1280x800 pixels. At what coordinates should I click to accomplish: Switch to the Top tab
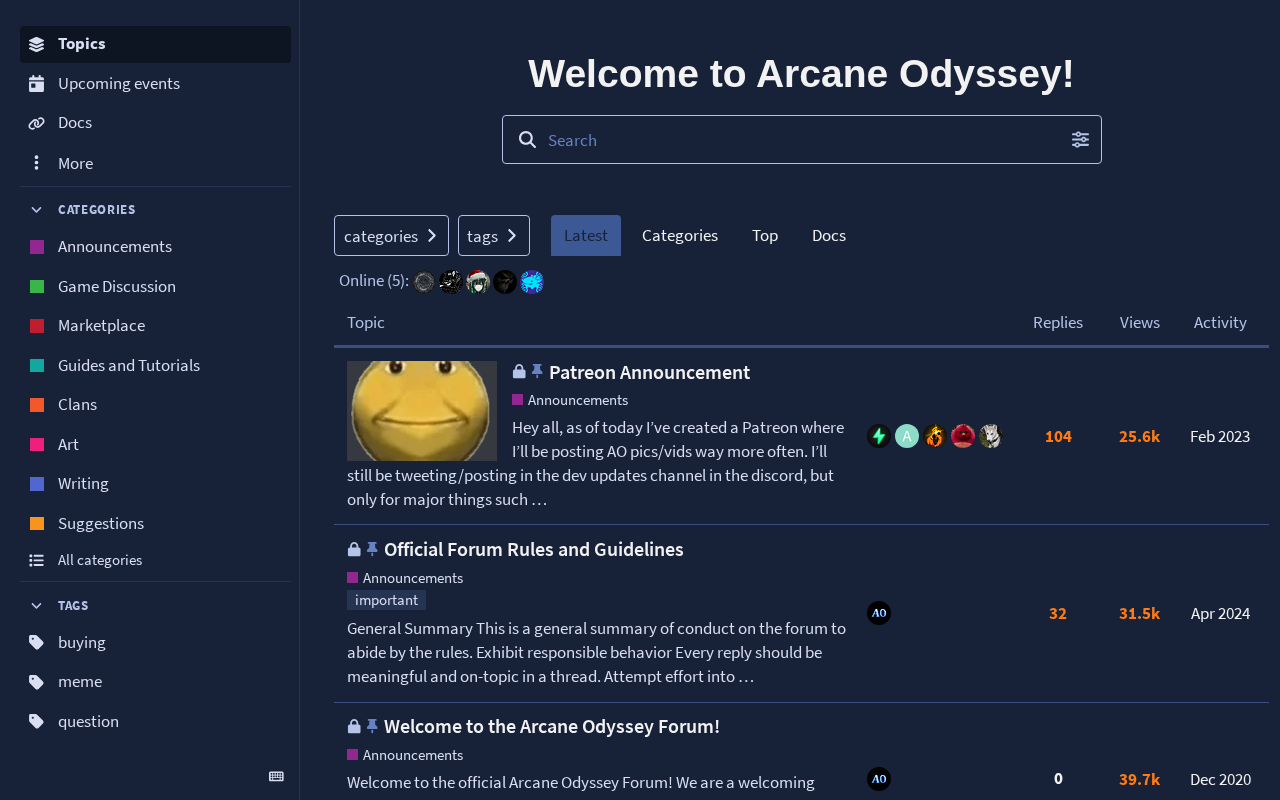[765, 236]
